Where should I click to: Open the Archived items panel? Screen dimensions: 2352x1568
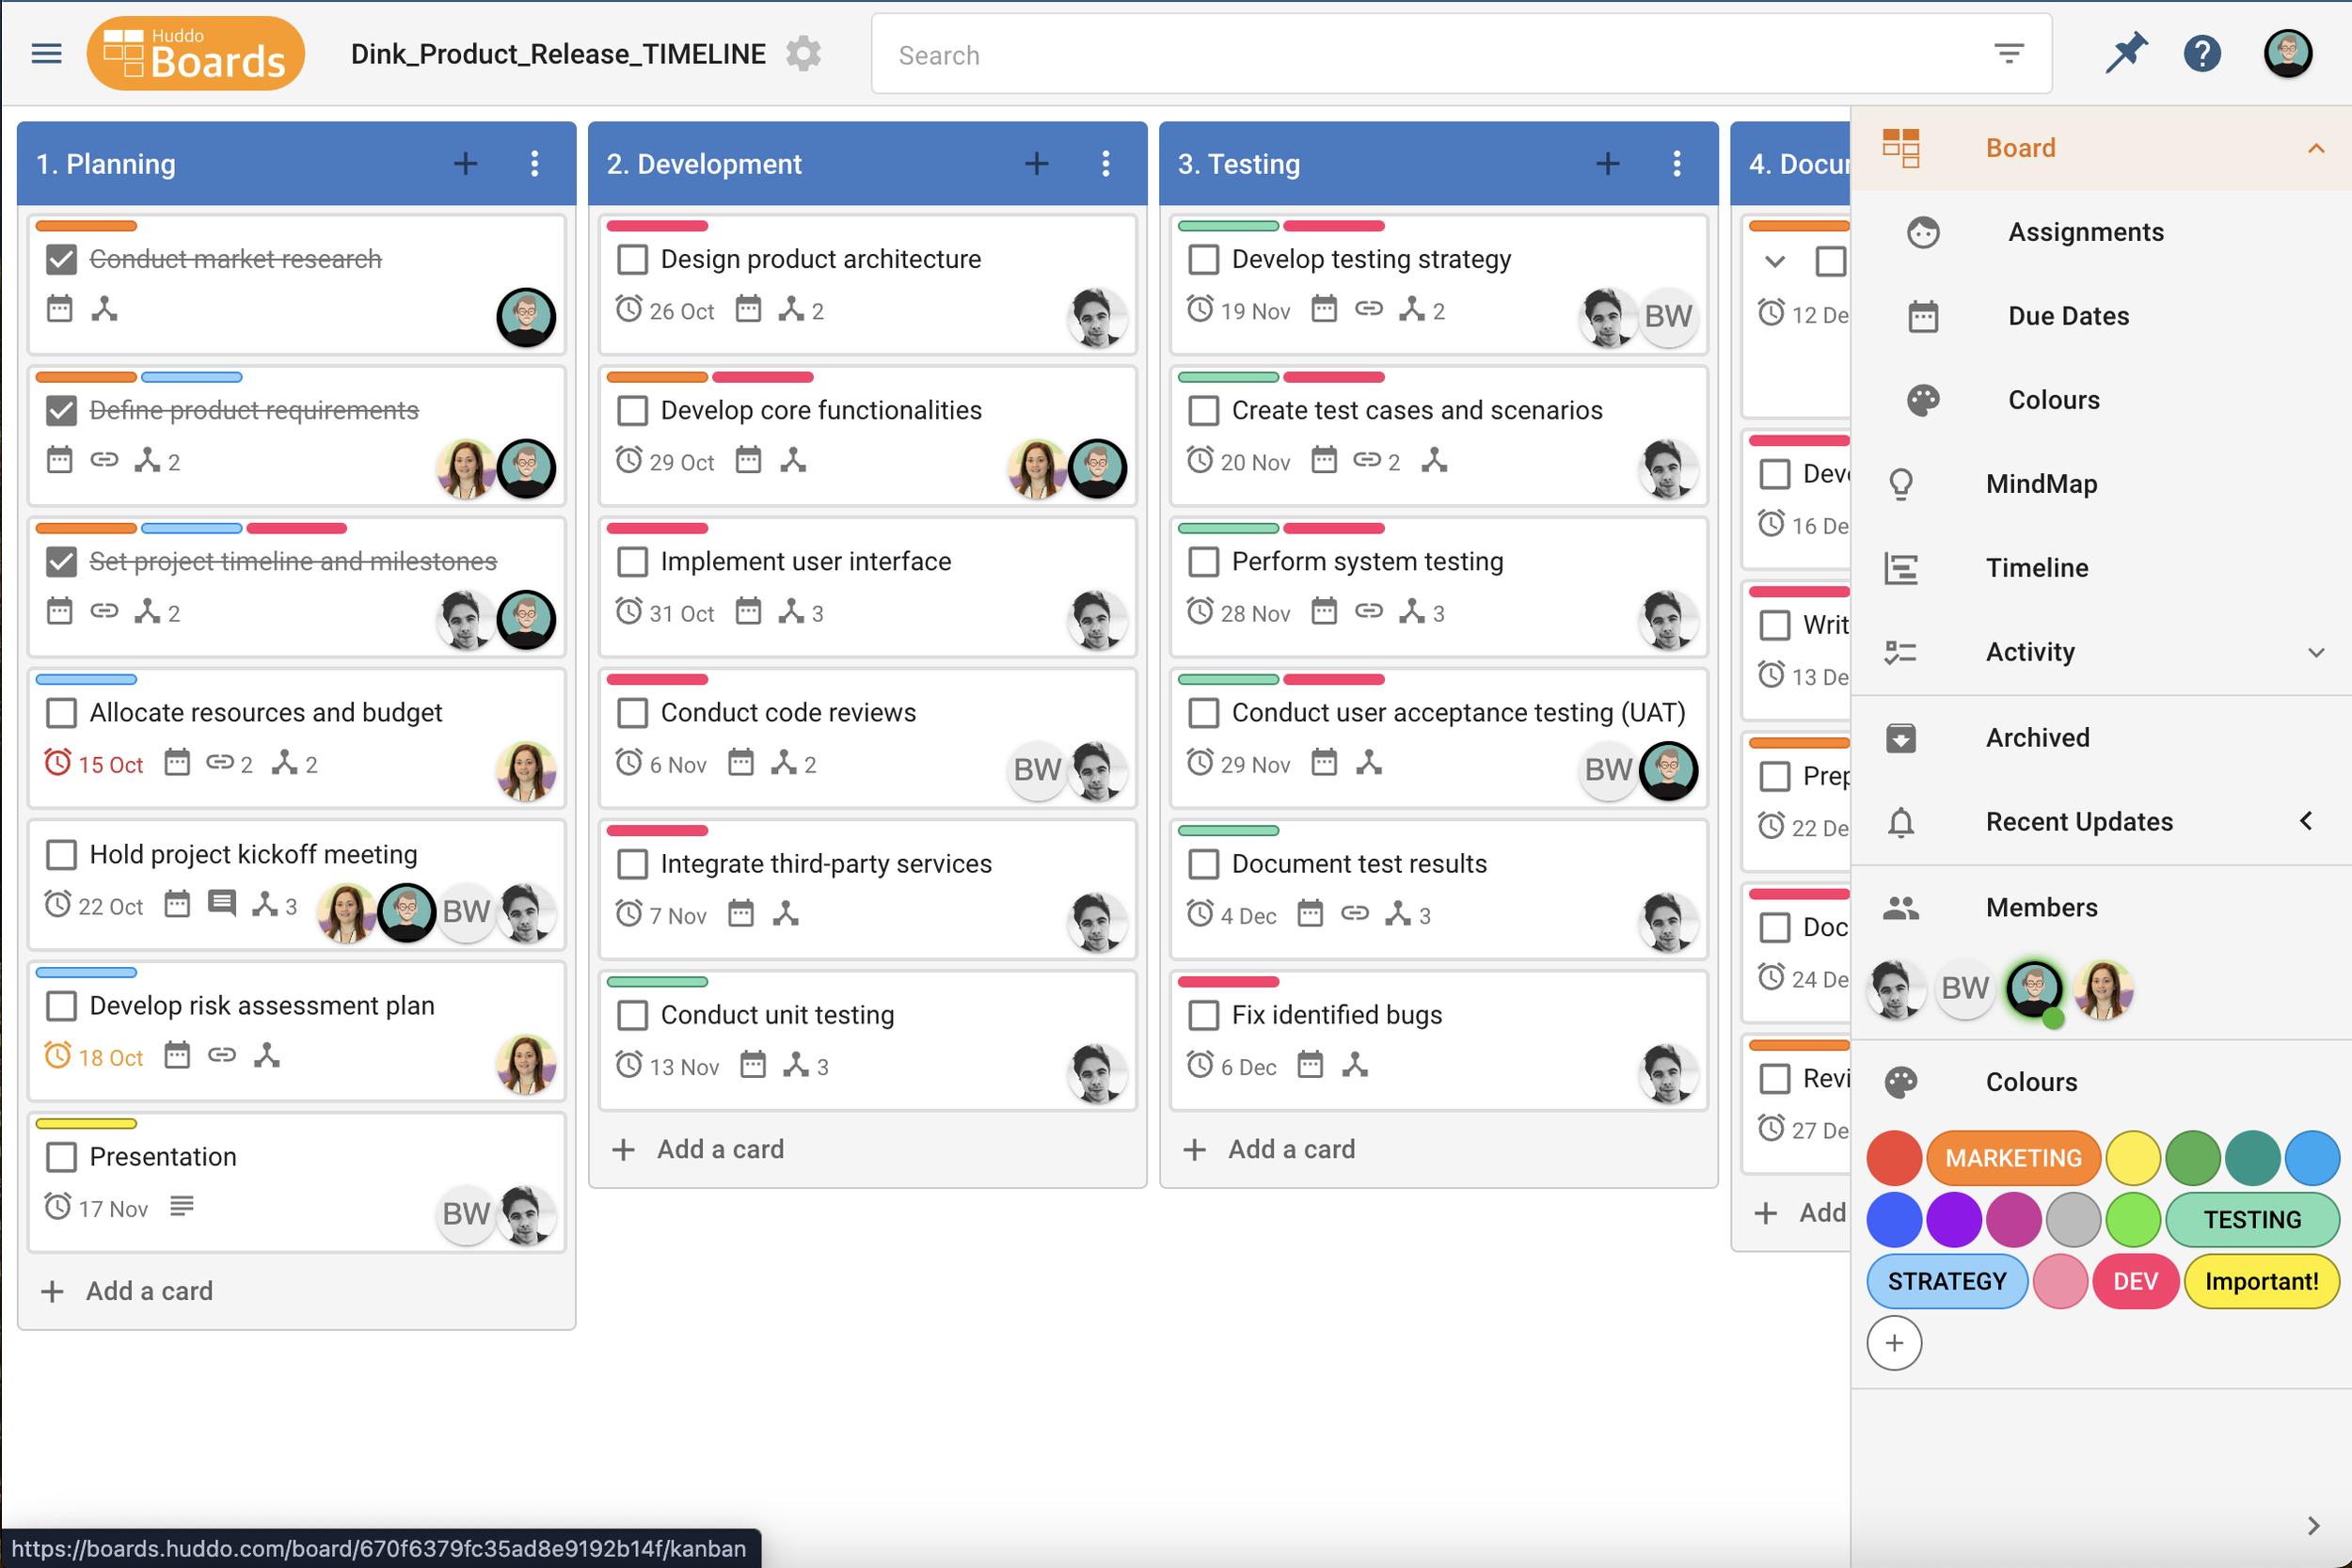pos(2038,737)
